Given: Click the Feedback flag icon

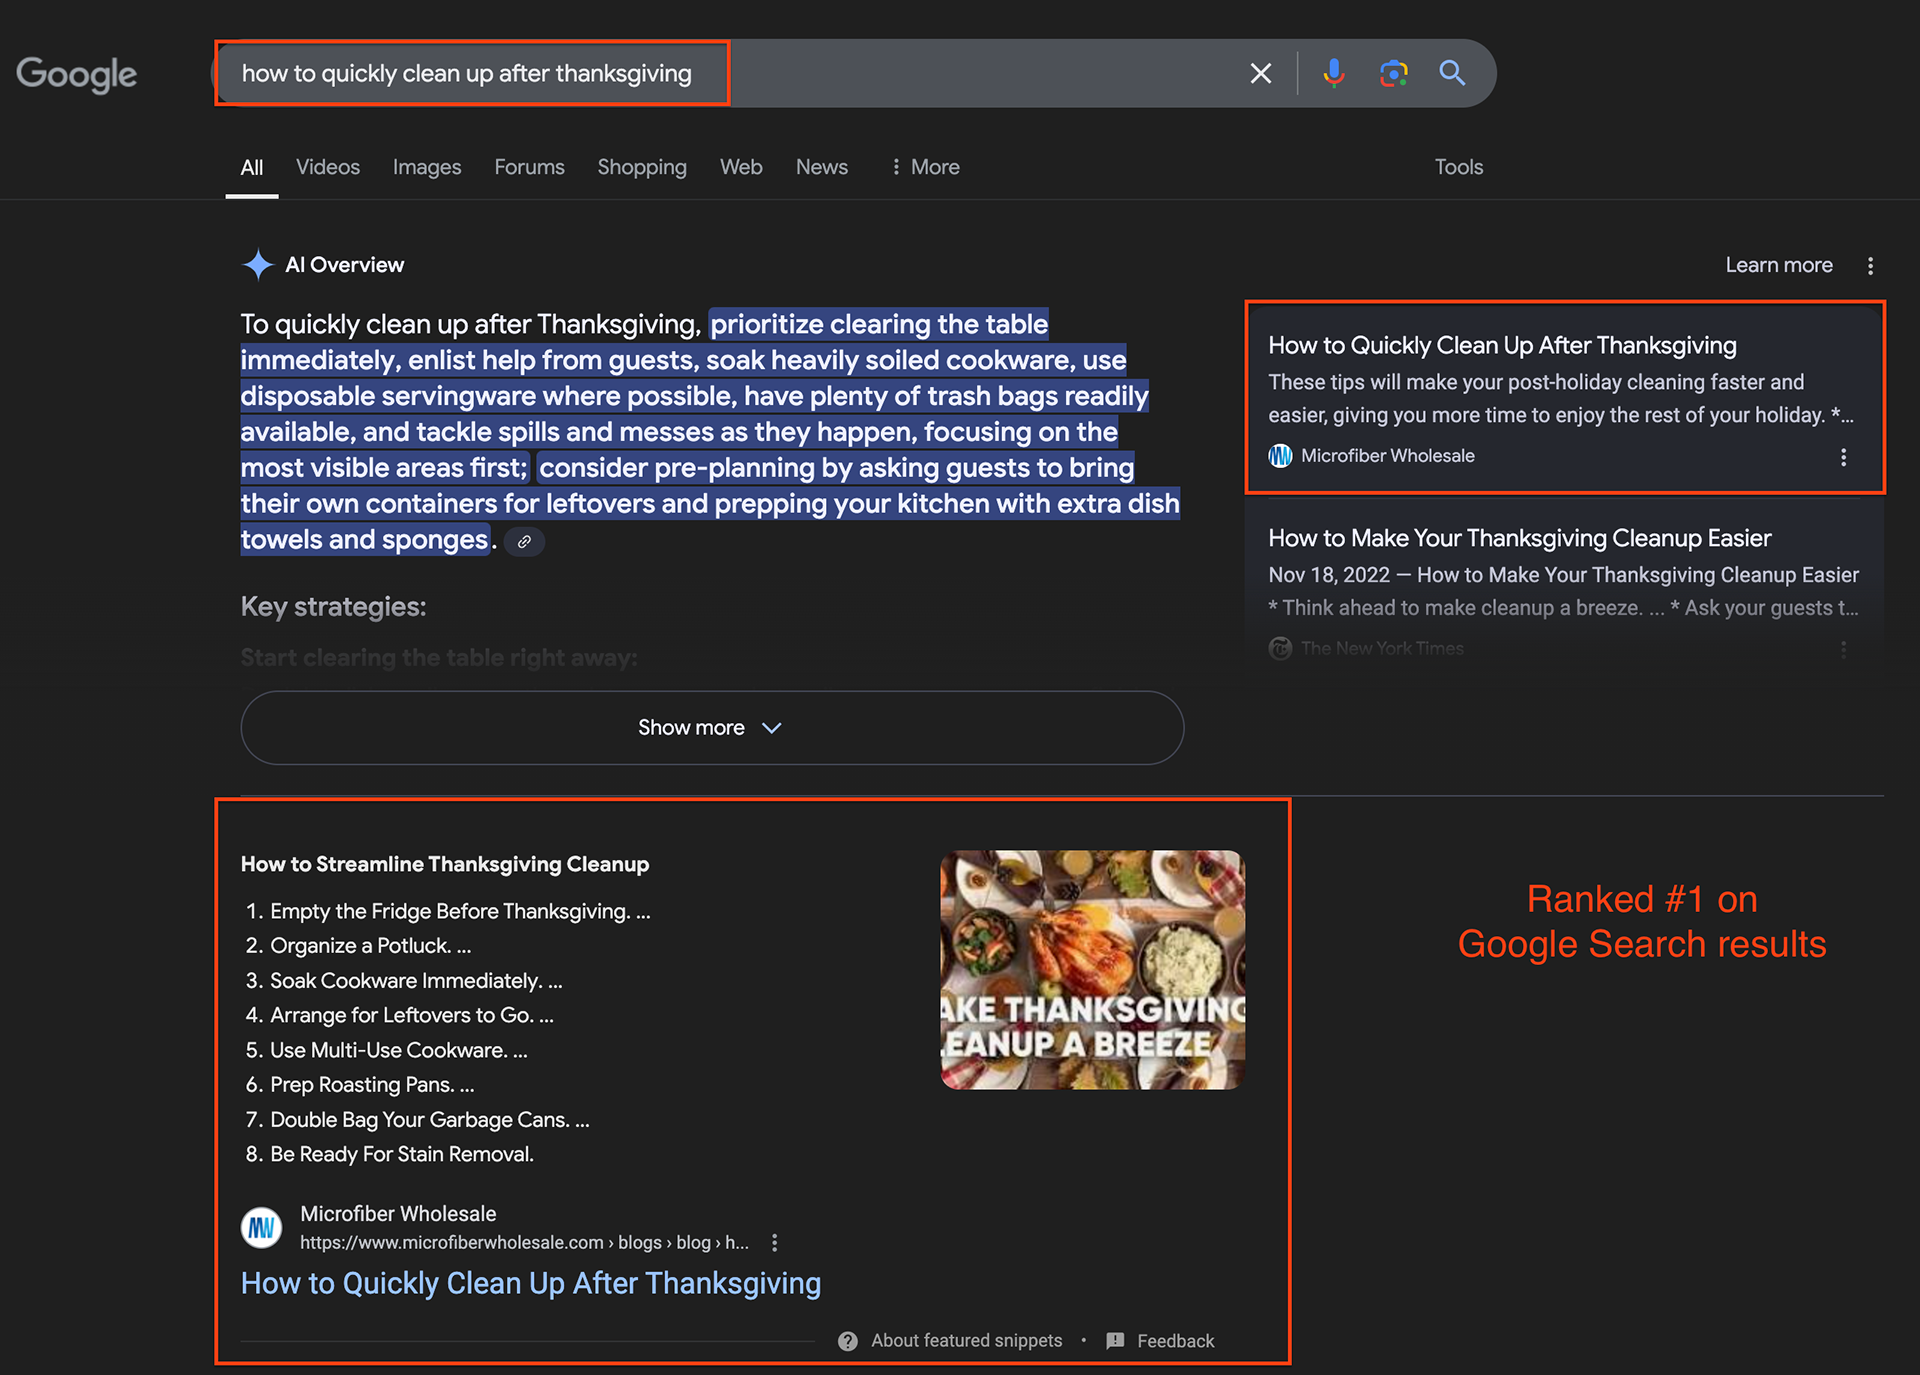Looking at the screenshot, I should tap(1115, 1341).
